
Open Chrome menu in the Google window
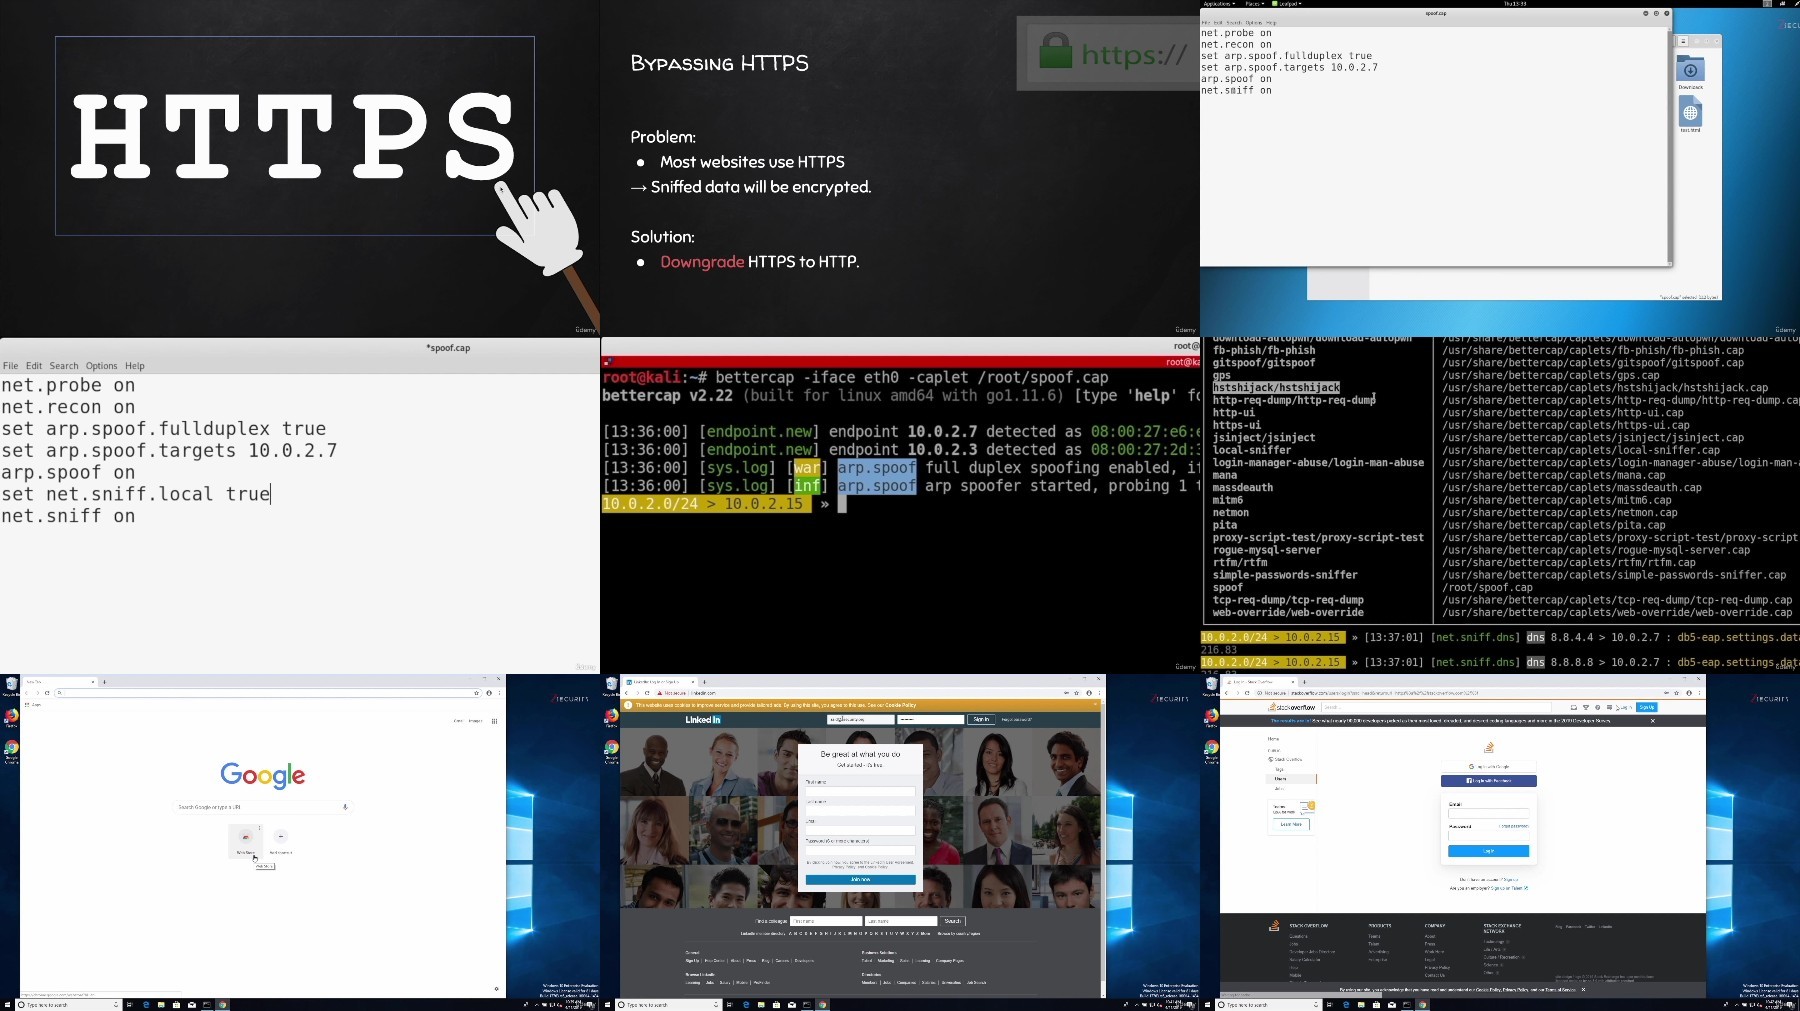tap(499, 693)
